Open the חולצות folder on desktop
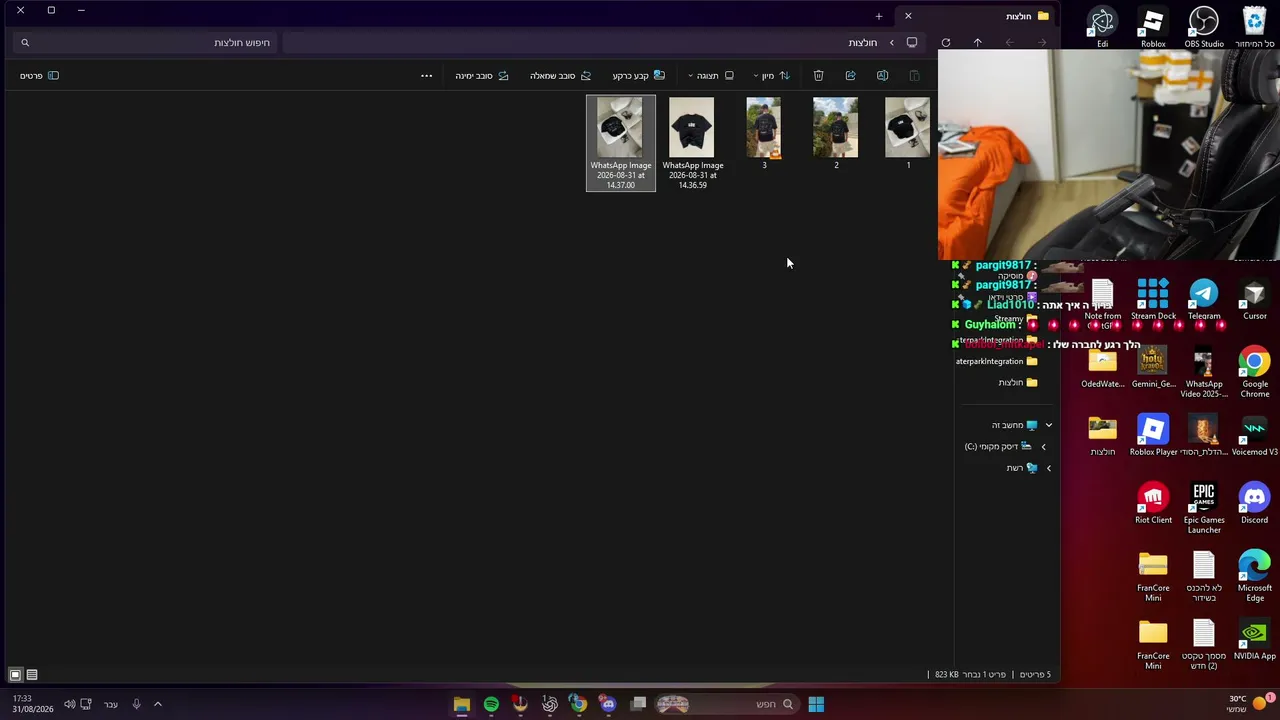 pos(1102,436)
